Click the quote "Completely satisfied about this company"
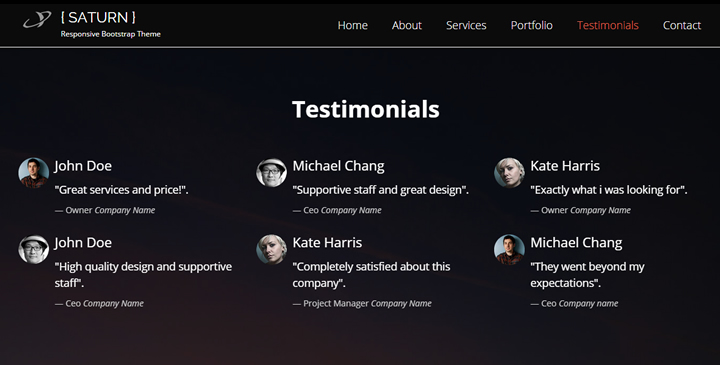Screen dimensions: 720x365 pyautogui.click(x=371, y=275)
